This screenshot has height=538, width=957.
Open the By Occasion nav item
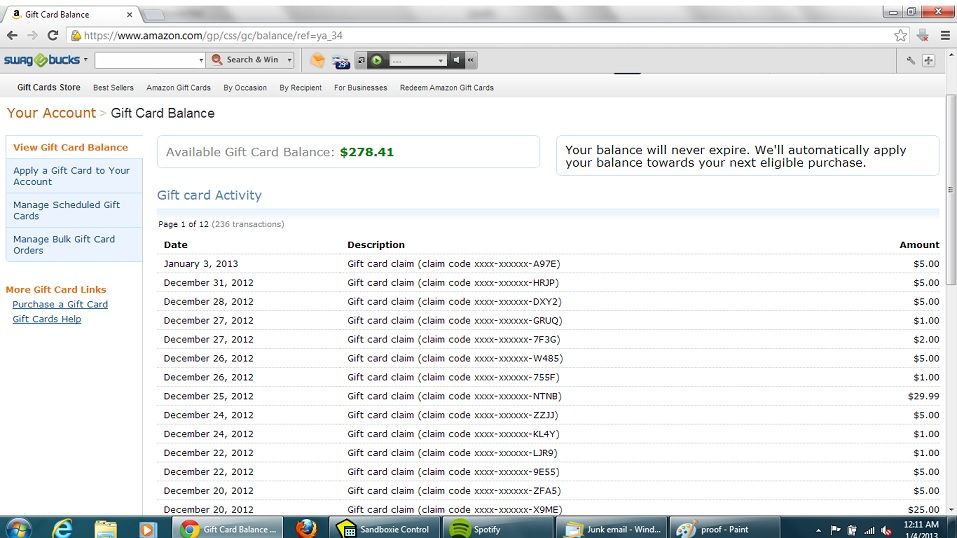click(x=245, y=88)
